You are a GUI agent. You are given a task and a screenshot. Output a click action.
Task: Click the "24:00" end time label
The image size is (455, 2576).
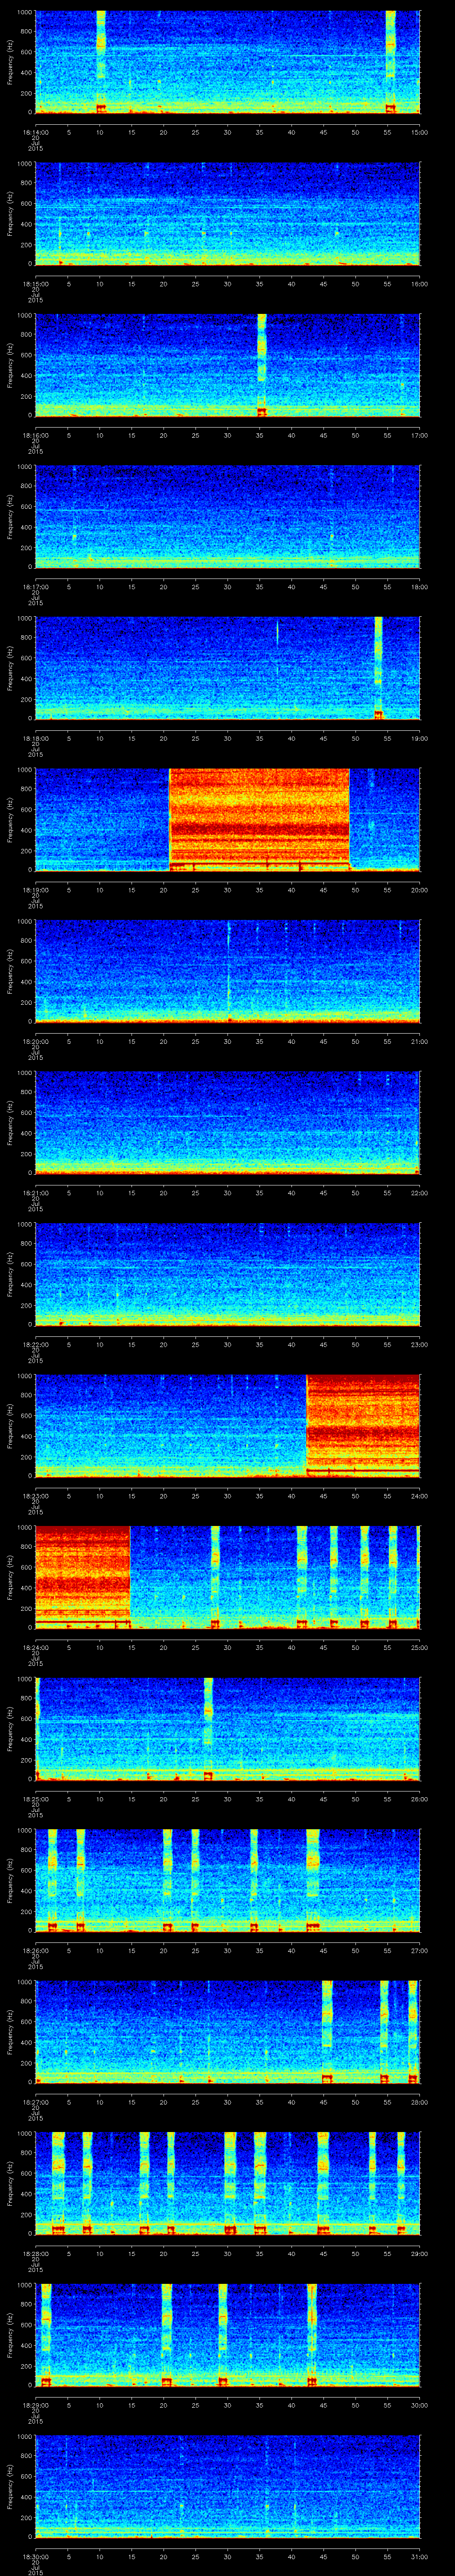(x=419, y=1496)
